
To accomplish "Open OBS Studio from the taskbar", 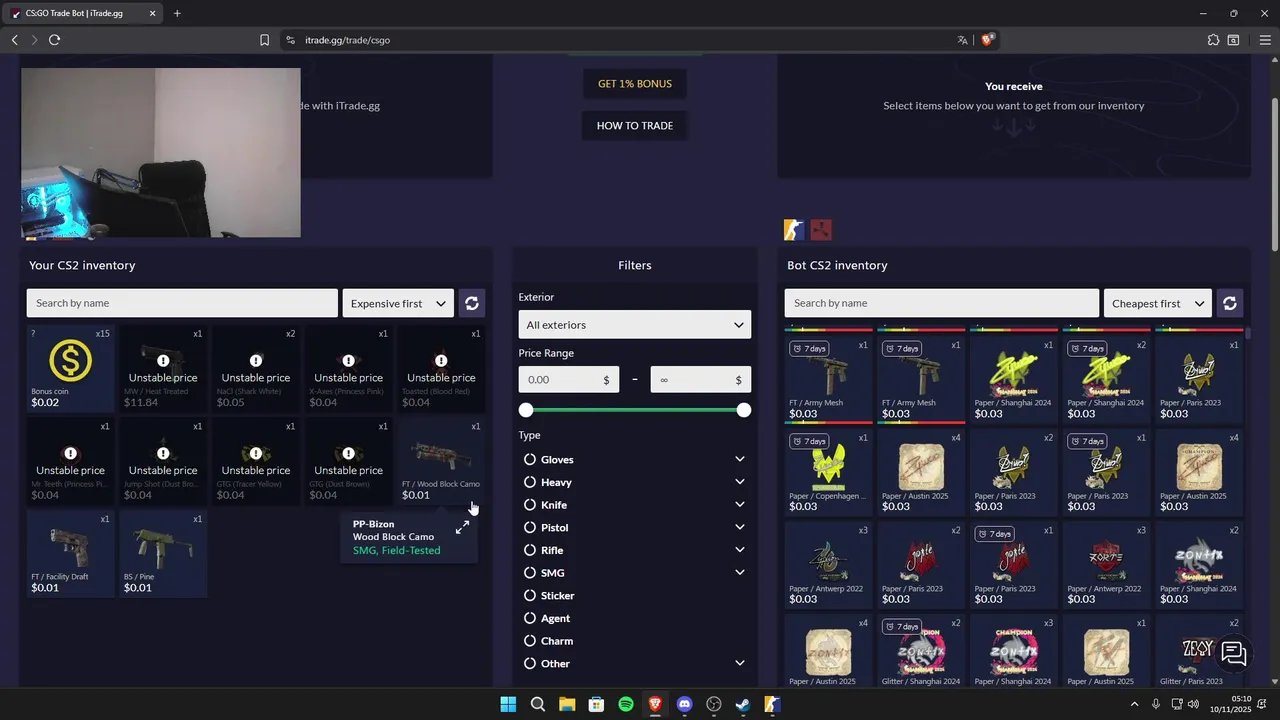I will pyautogui.click(x=714, y=704).
